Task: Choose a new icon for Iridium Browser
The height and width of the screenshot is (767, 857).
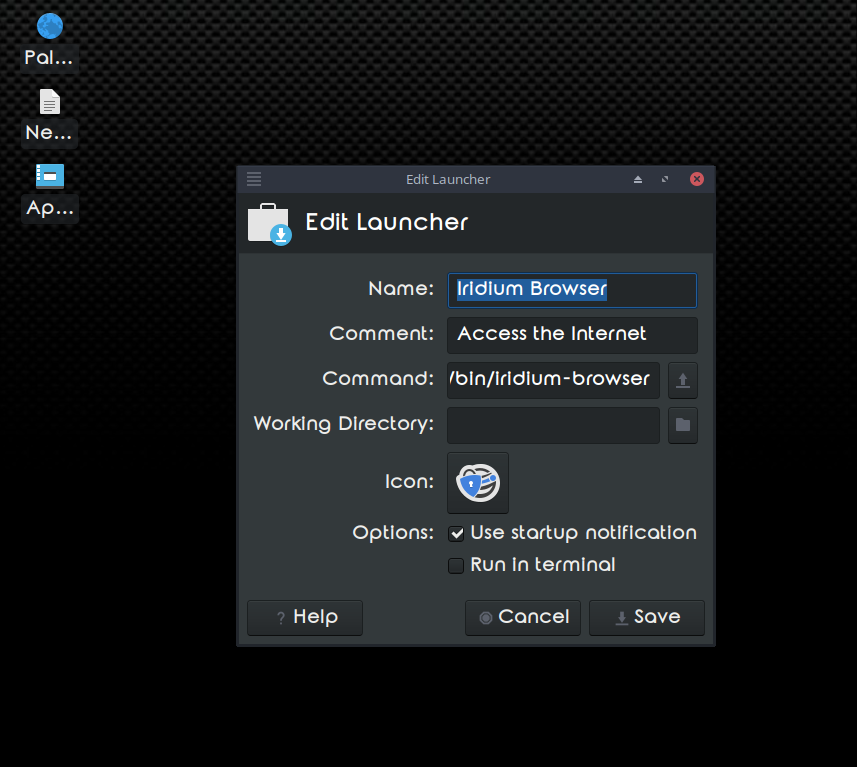Action: (x=478, y=483)
